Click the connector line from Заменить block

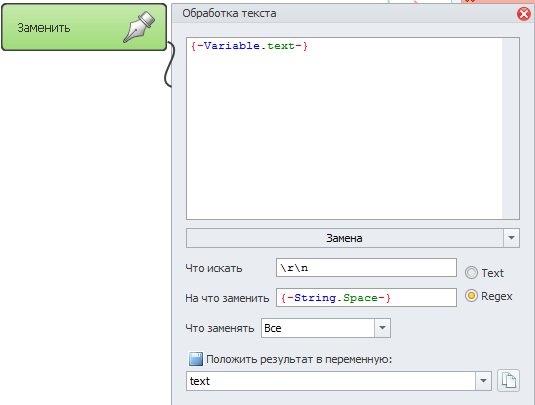tap(170, 64)
